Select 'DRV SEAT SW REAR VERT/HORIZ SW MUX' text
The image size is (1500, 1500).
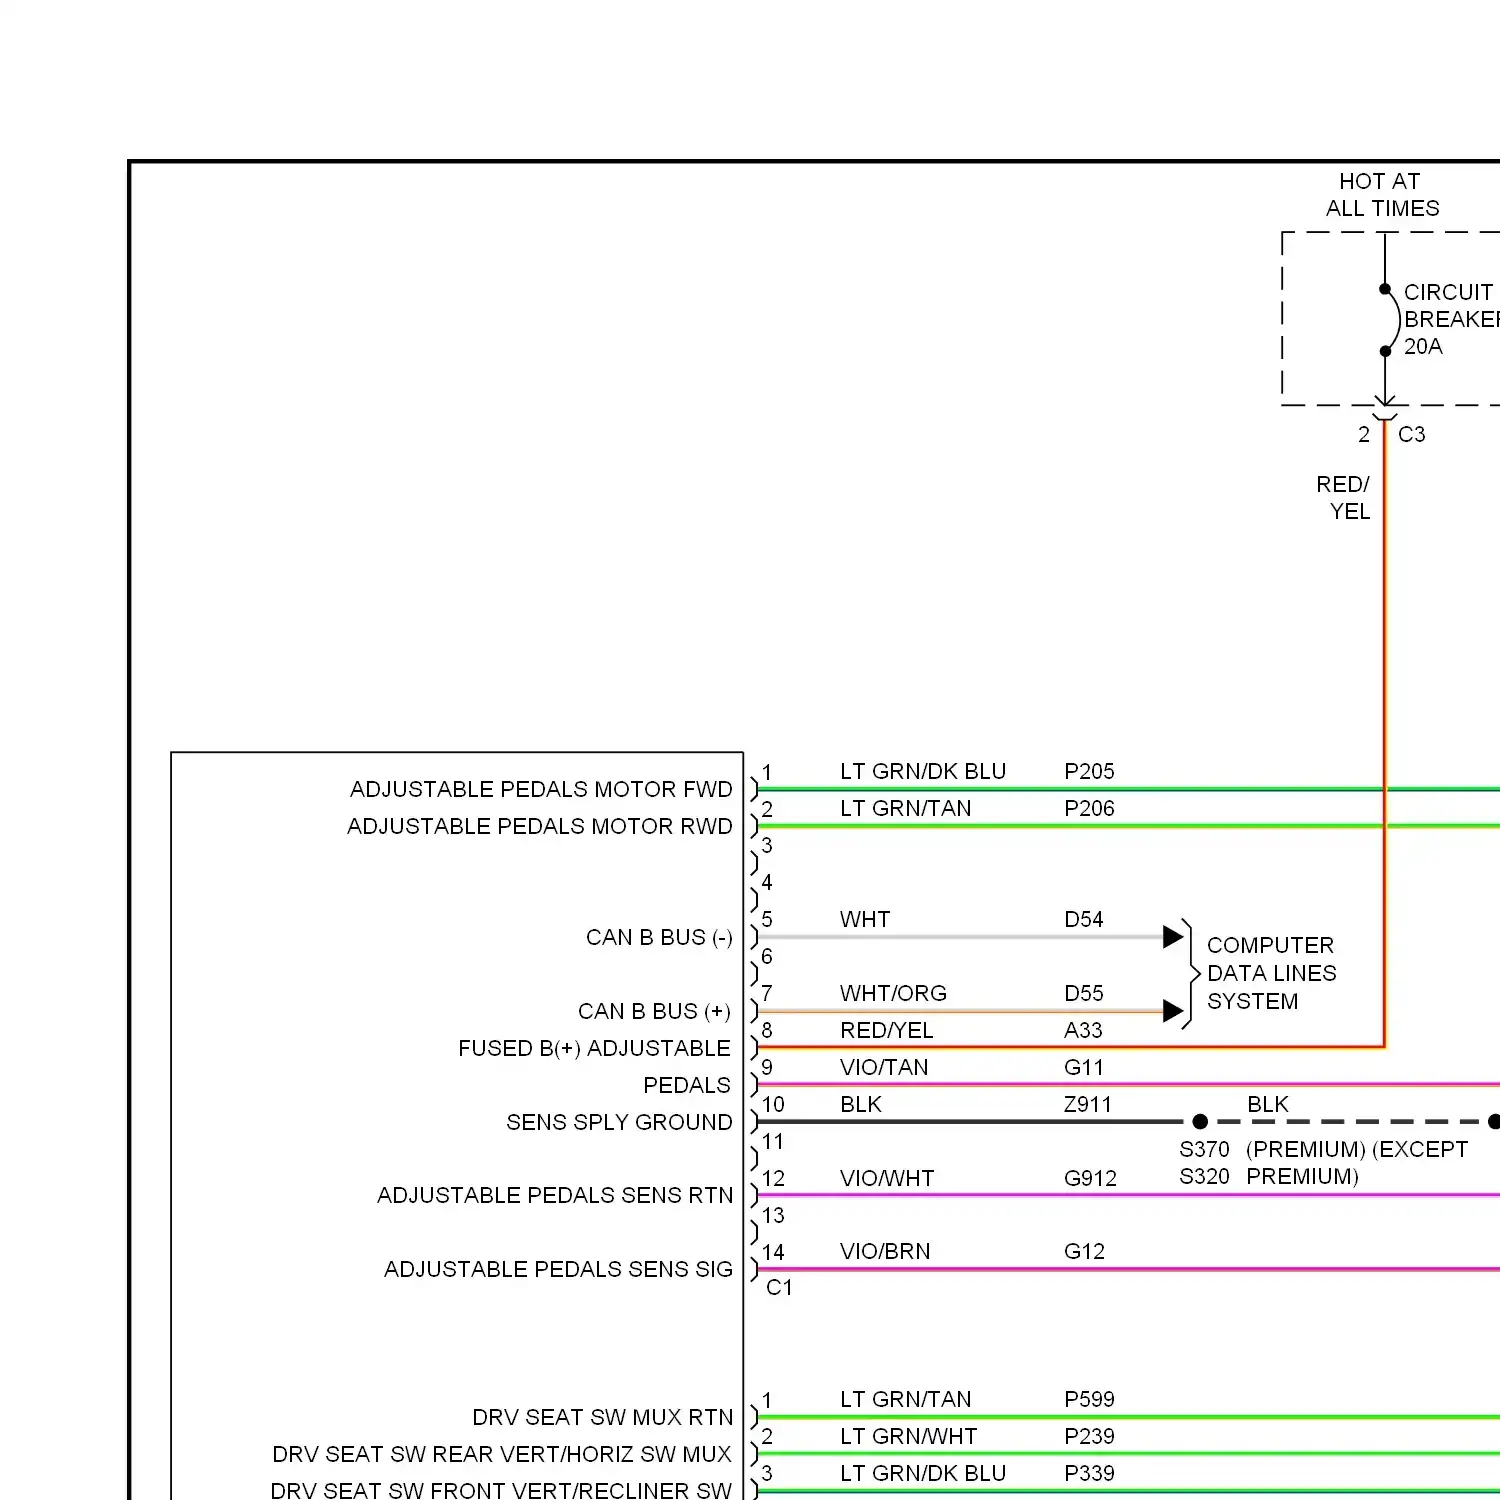[x=502, y=1454]
